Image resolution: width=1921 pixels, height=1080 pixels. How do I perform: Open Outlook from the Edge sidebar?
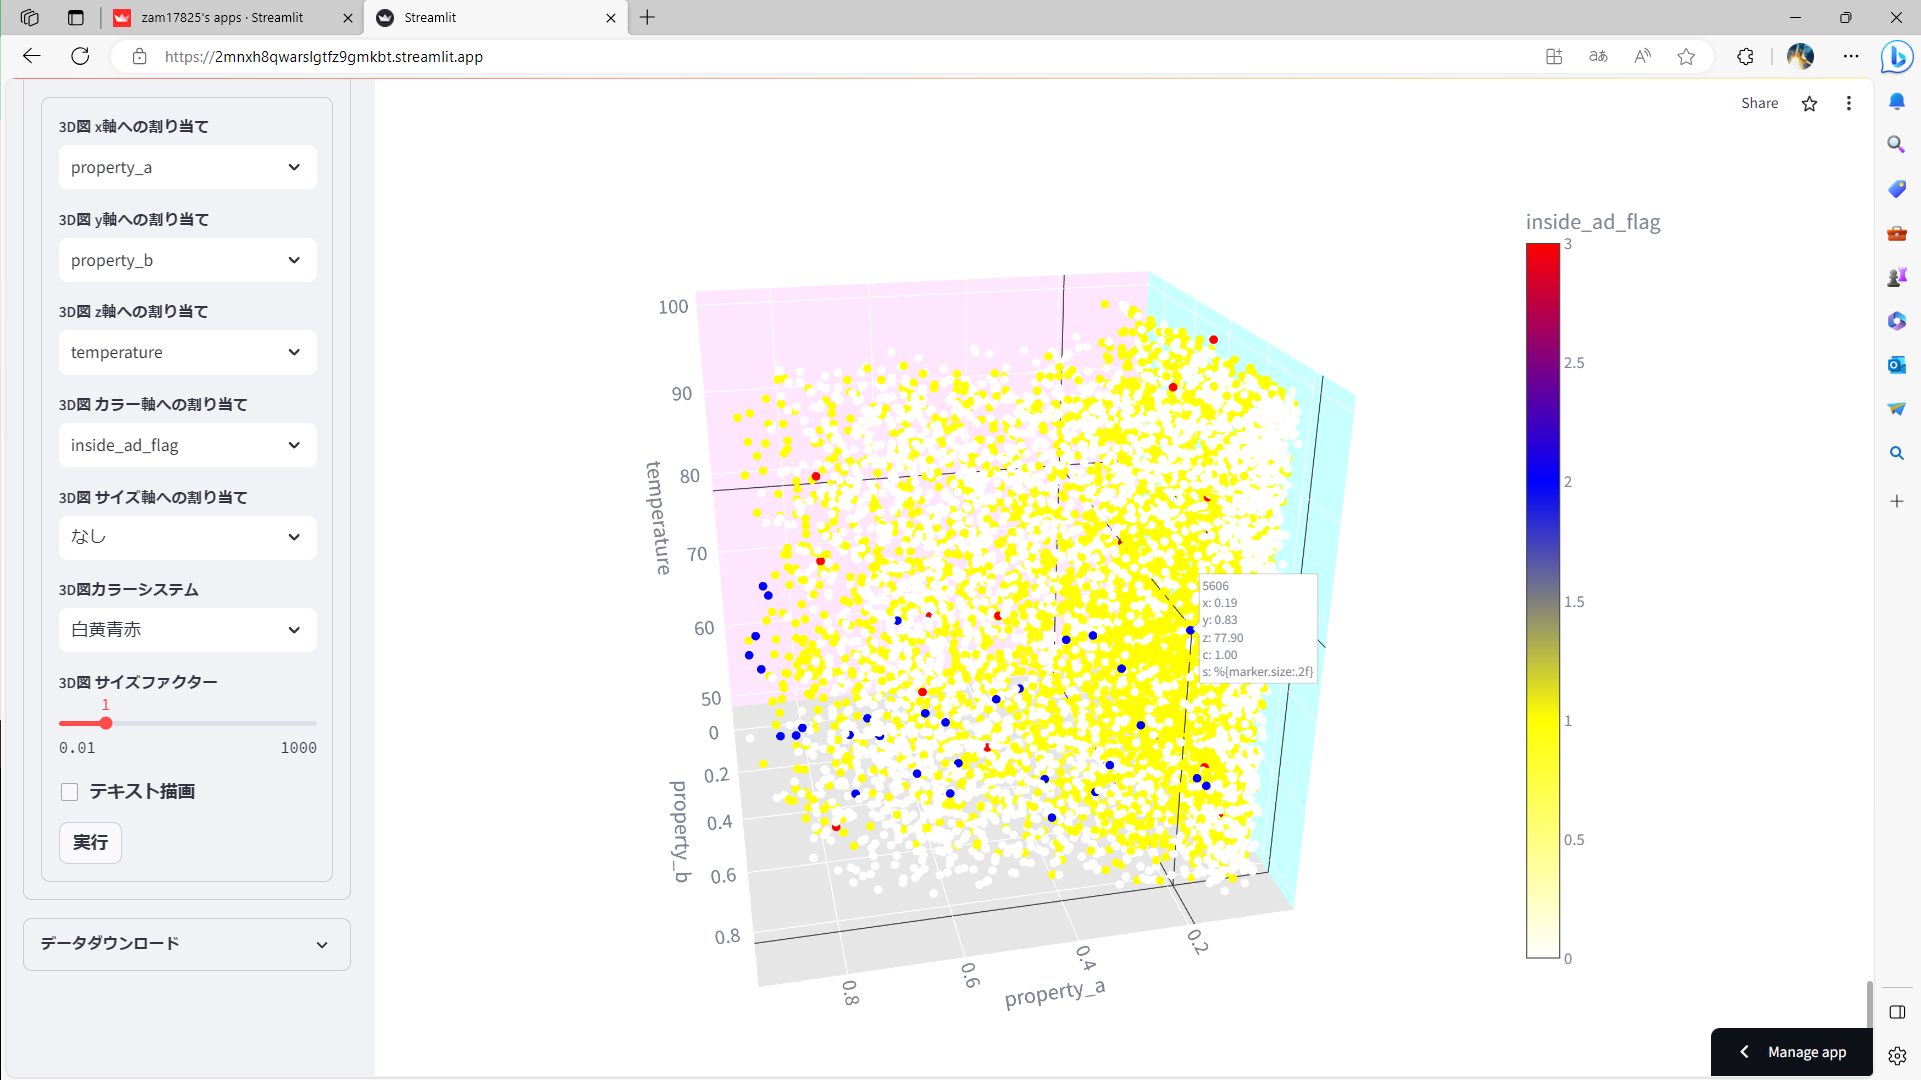pos(1896,365)
